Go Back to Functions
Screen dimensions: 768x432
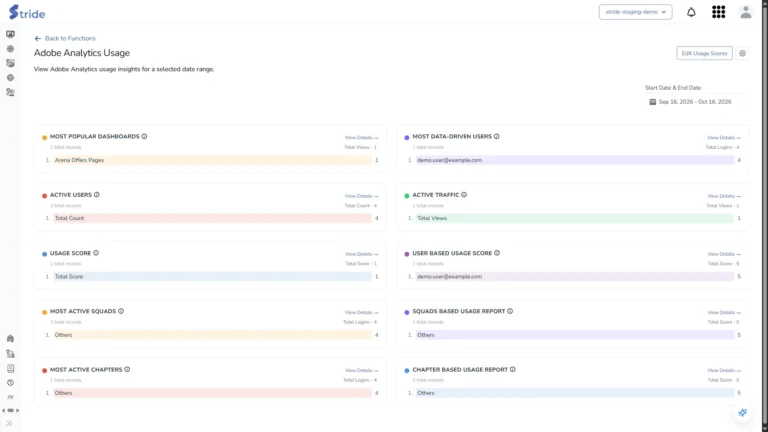coord(65,38)
